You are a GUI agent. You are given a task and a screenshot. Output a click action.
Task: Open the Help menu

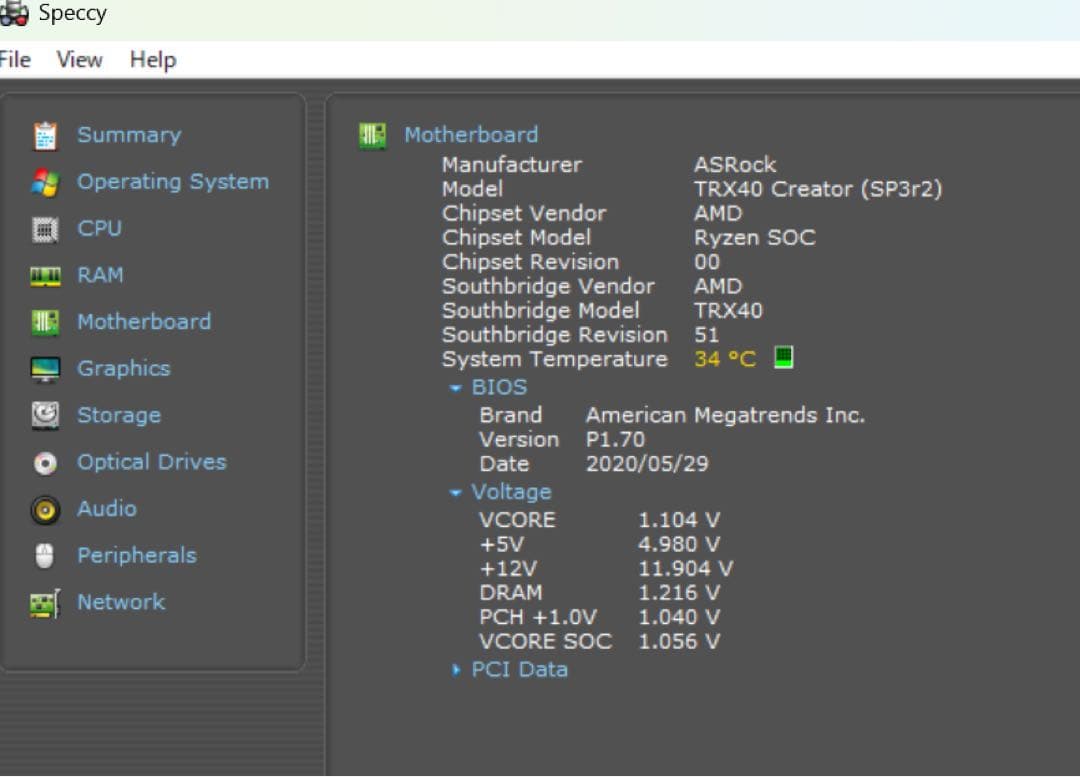point(153,60)
